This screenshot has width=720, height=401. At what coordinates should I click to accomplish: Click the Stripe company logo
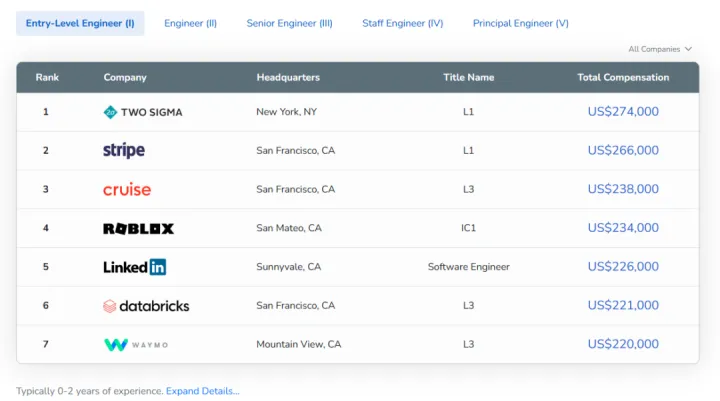(x=124, y=151)
